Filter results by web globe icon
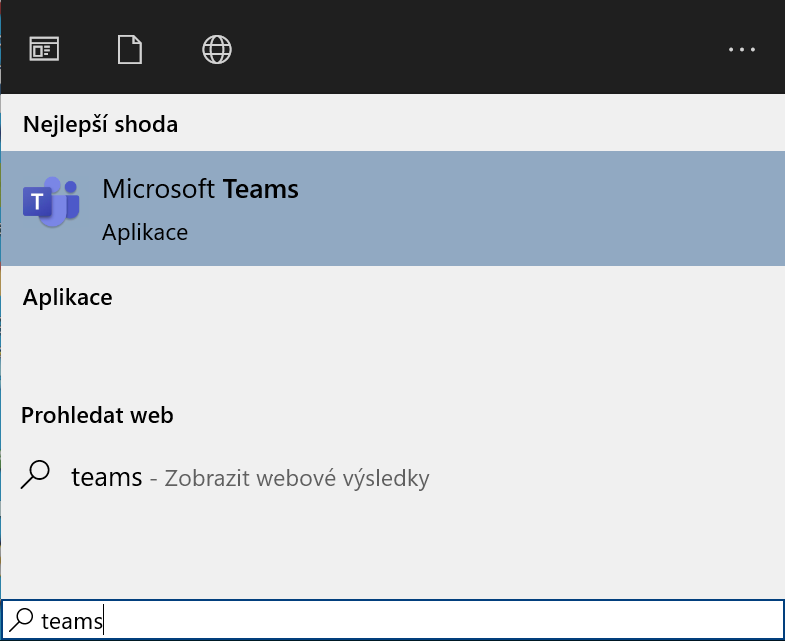 pyautogui.click(x=217, y=49)
